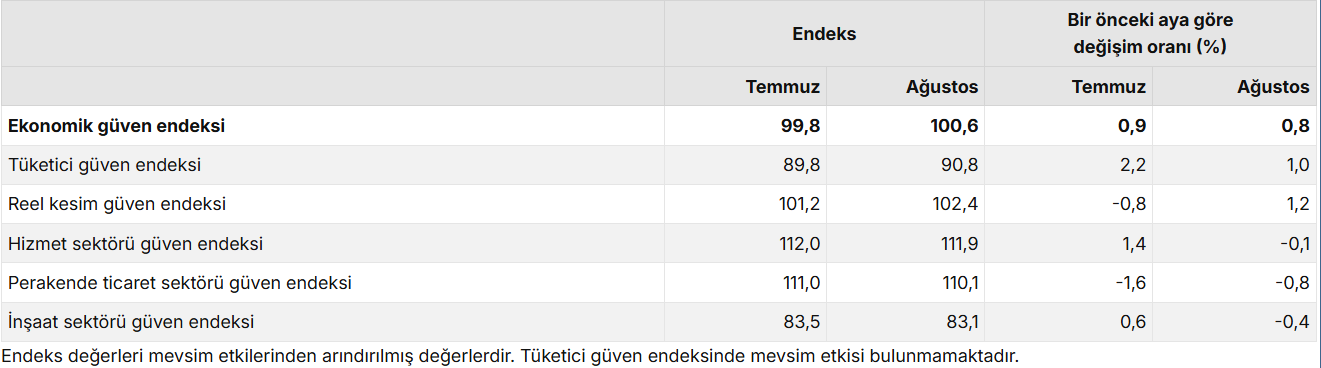
Task: Click the İnşaat sektörü güven endeksi label
Action: [131, 322]
